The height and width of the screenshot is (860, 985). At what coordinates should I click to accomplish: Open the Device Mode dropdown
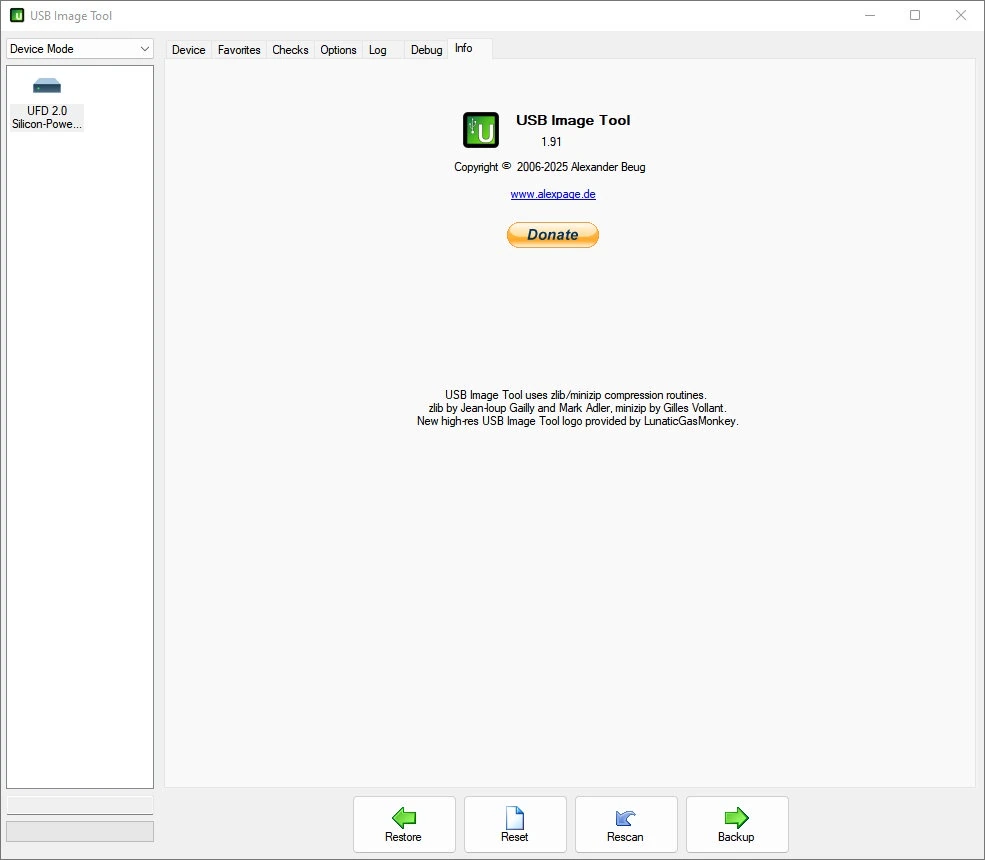pyautogui.click(x=80, y=49)
